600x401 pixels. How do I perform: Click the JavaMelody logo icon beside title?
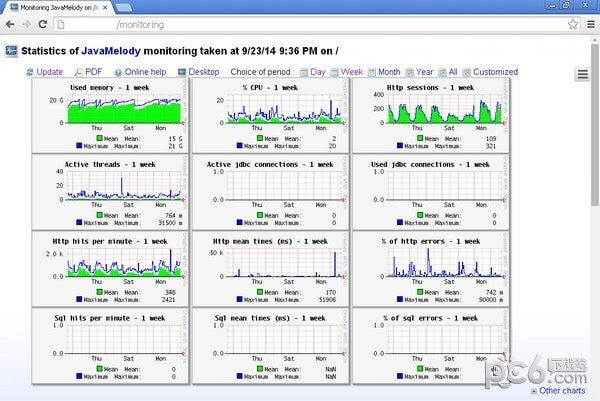tap(11, 51)
